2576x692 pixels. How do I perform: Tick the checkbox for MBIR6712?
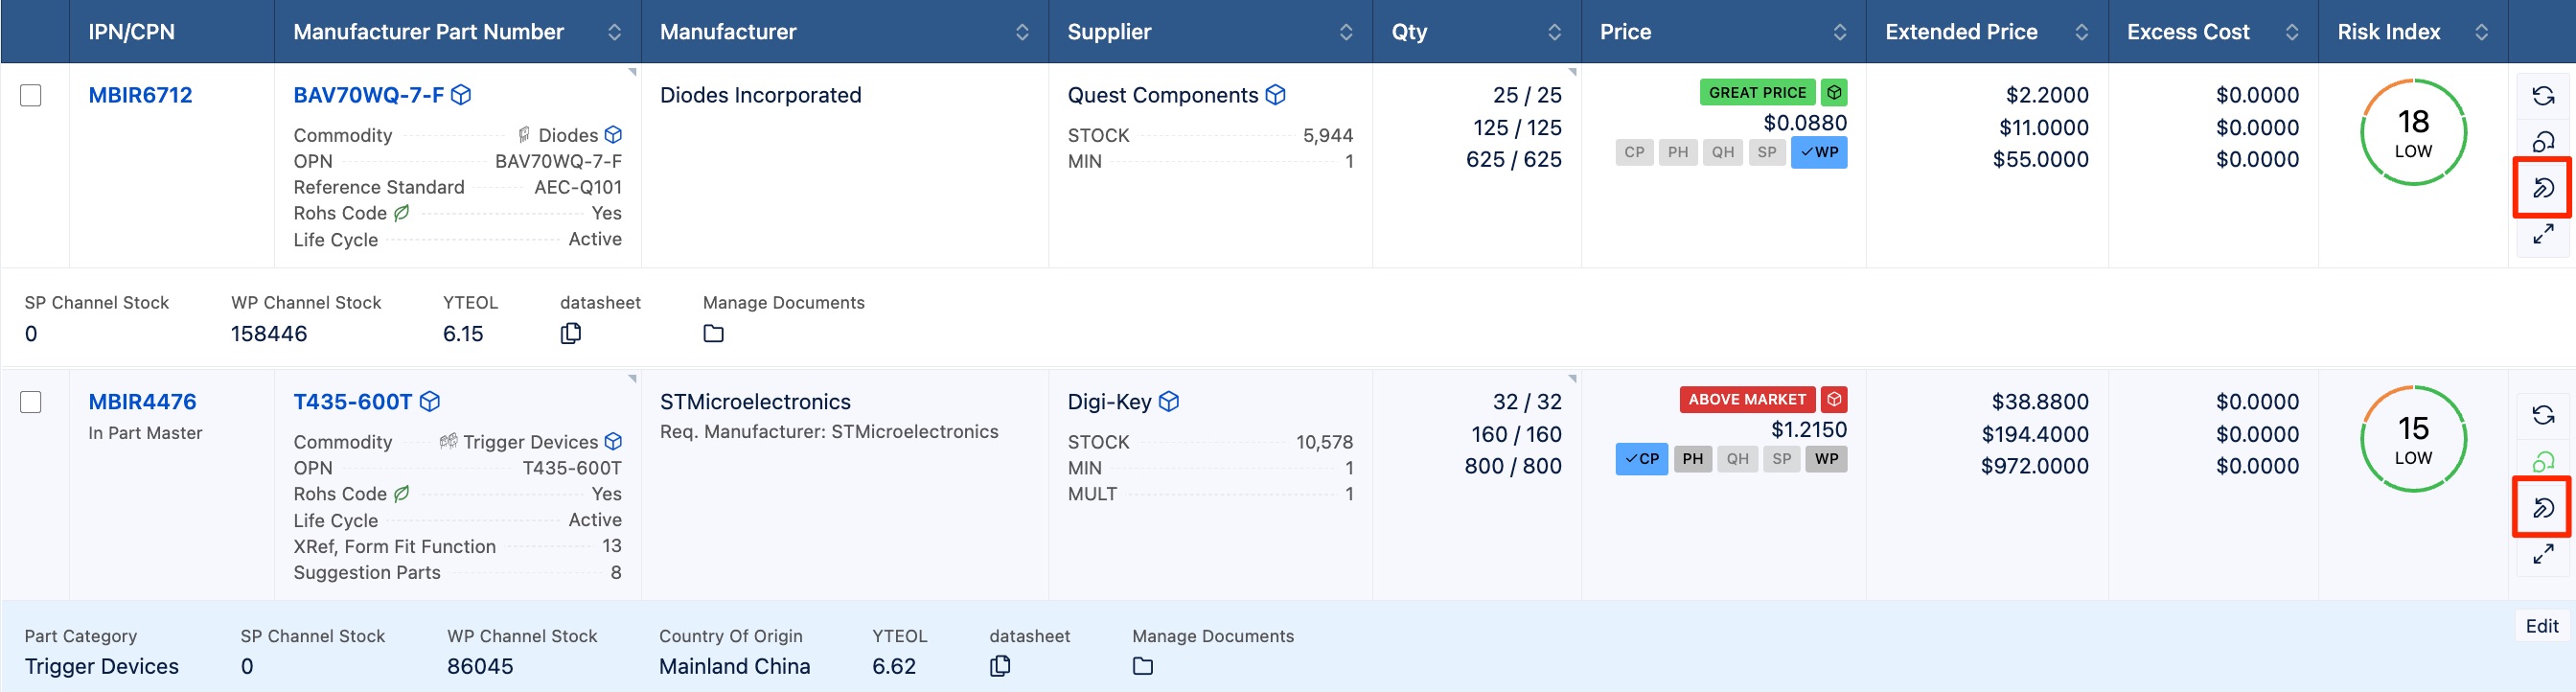coord(31,95)
